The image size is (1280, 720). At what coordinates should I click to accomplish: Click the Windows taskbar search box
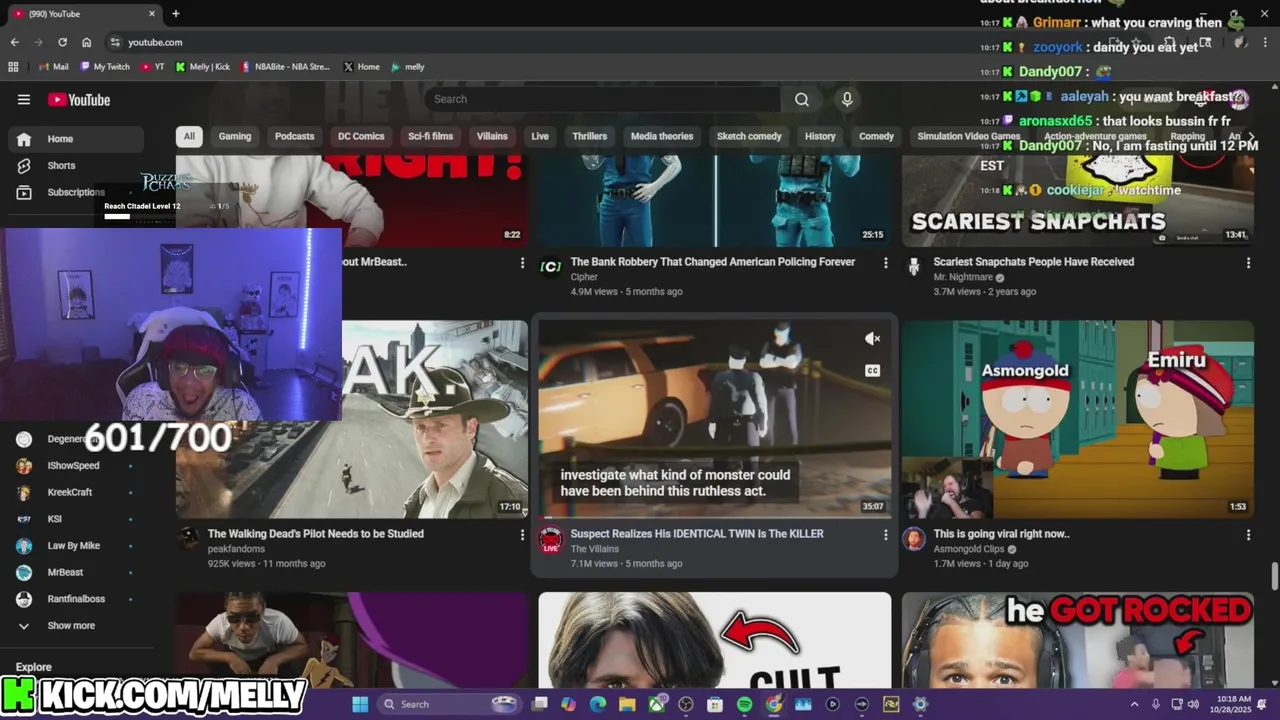449,704
